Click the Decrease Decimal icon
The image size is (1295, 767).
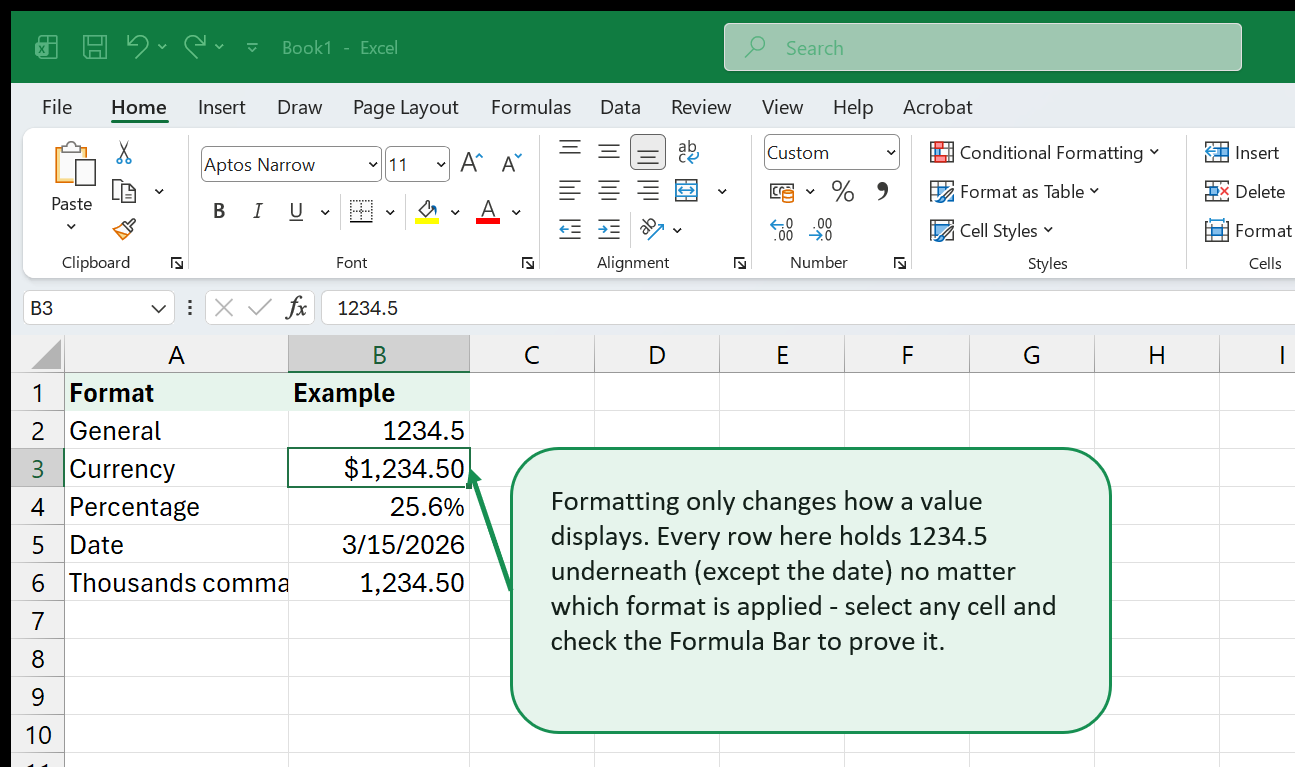pyautogui.click(x=820, y=230)
